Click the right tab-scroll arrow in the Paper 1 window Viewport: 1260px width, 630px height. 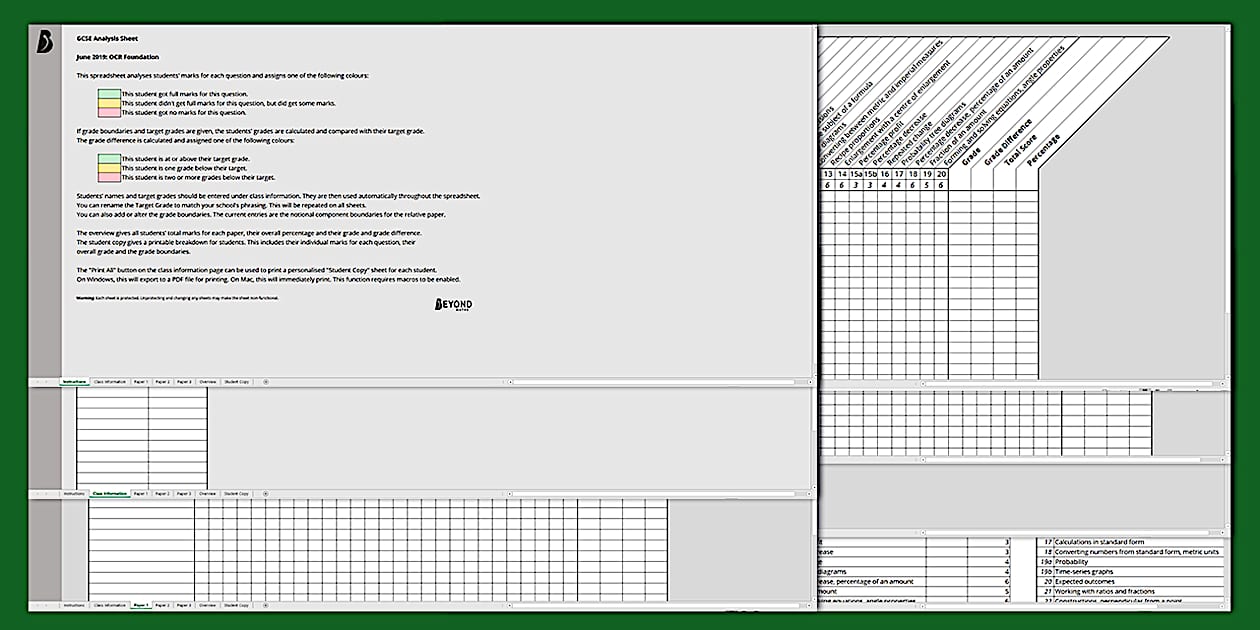pyautogui.click(x=48, y=605)
